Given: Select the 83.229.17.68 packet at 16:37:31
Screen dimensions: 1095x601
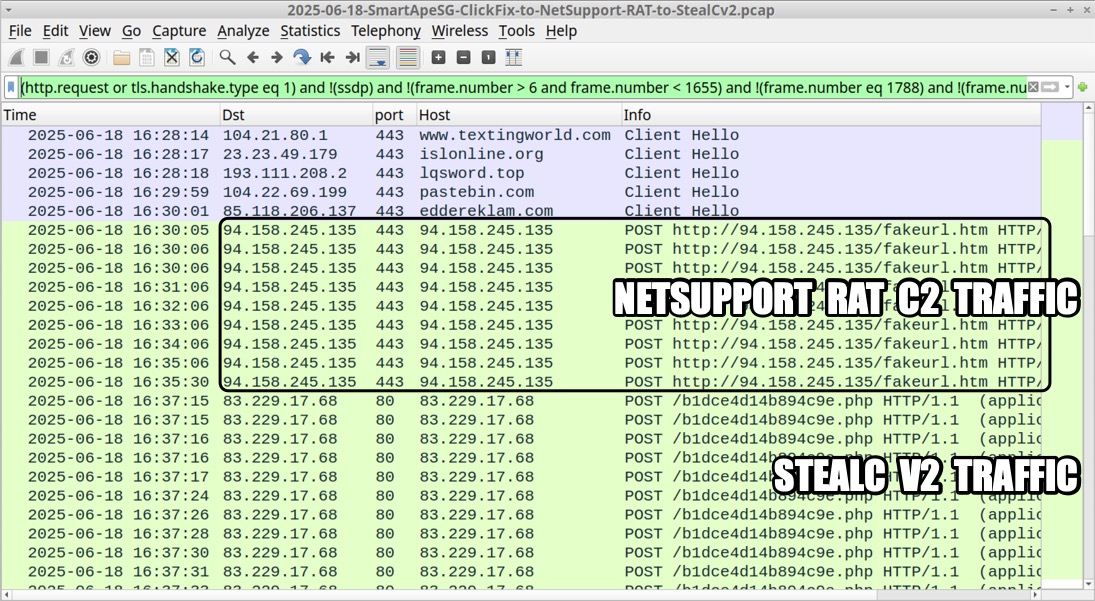Looking at the screenshot, I should pos(521,572).
